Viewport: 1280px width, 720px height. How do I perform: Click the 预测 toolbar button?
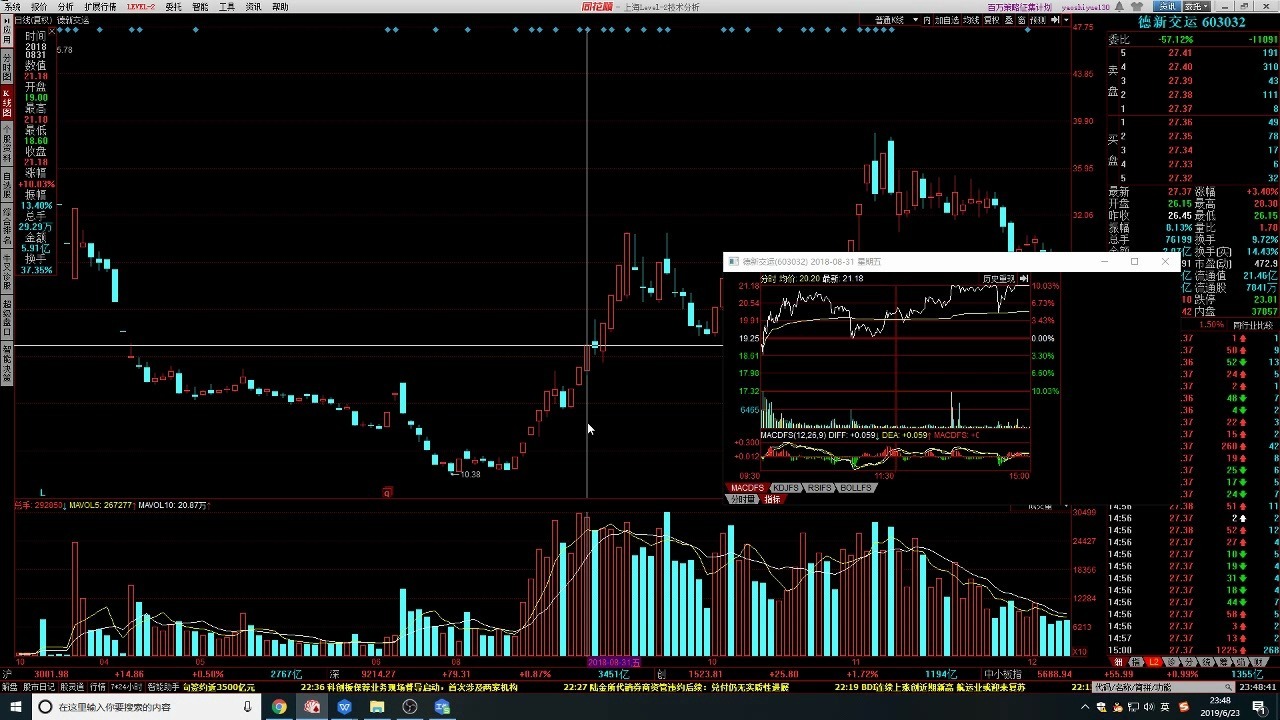[x=1038, y=20]
